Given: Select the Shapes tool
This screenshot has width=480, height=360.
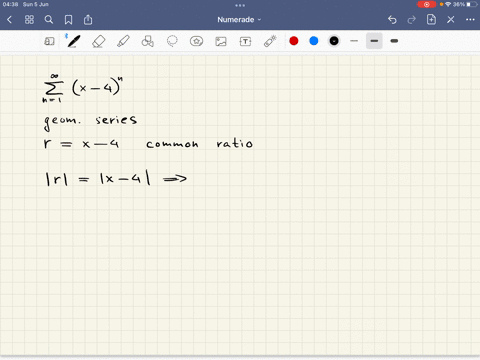Looking at the screenshot, I should [147, 41].
